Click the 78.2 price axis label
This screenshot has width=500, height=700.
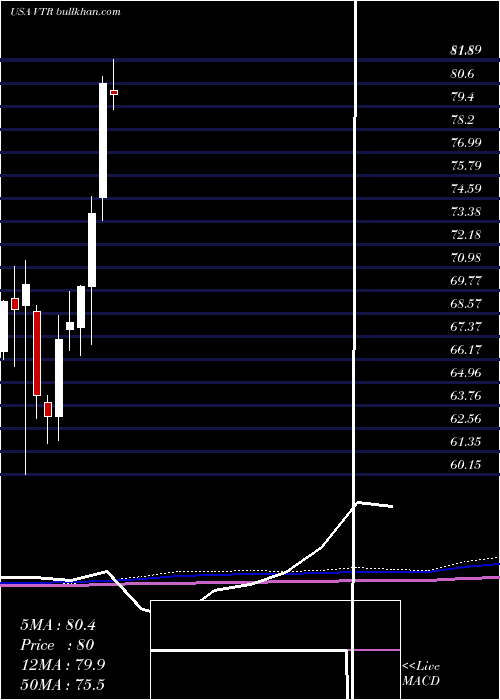coord(462,120)
